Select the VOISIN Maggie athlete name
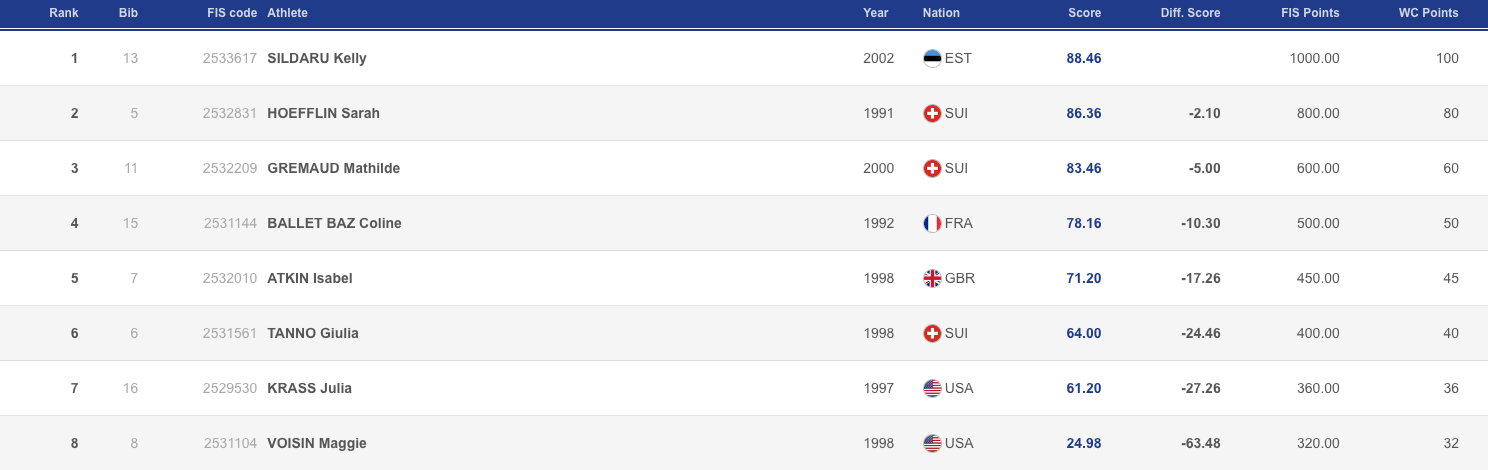 point(317,443)
